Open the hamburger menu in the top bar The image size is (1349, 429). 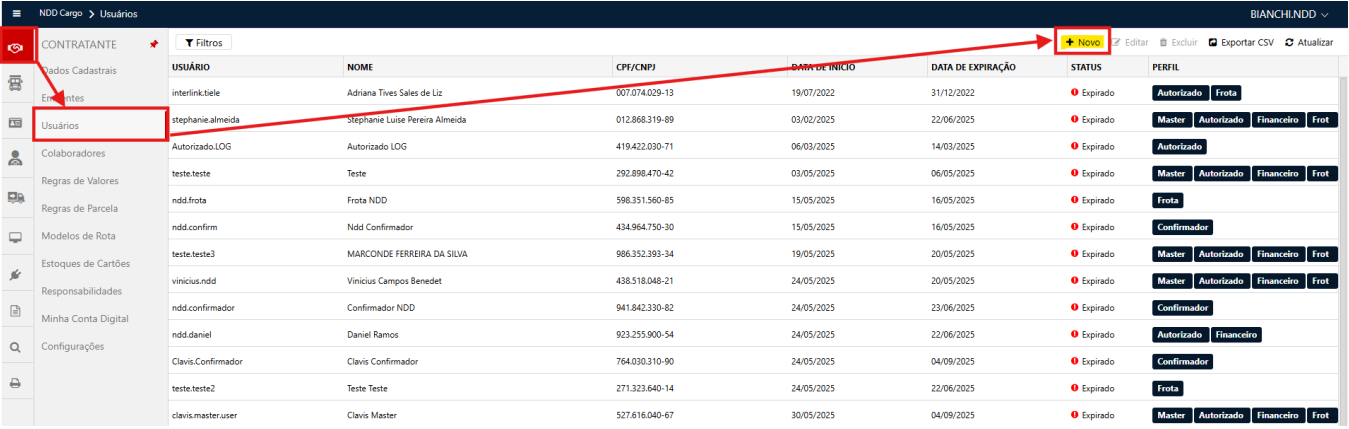point(16,14)
